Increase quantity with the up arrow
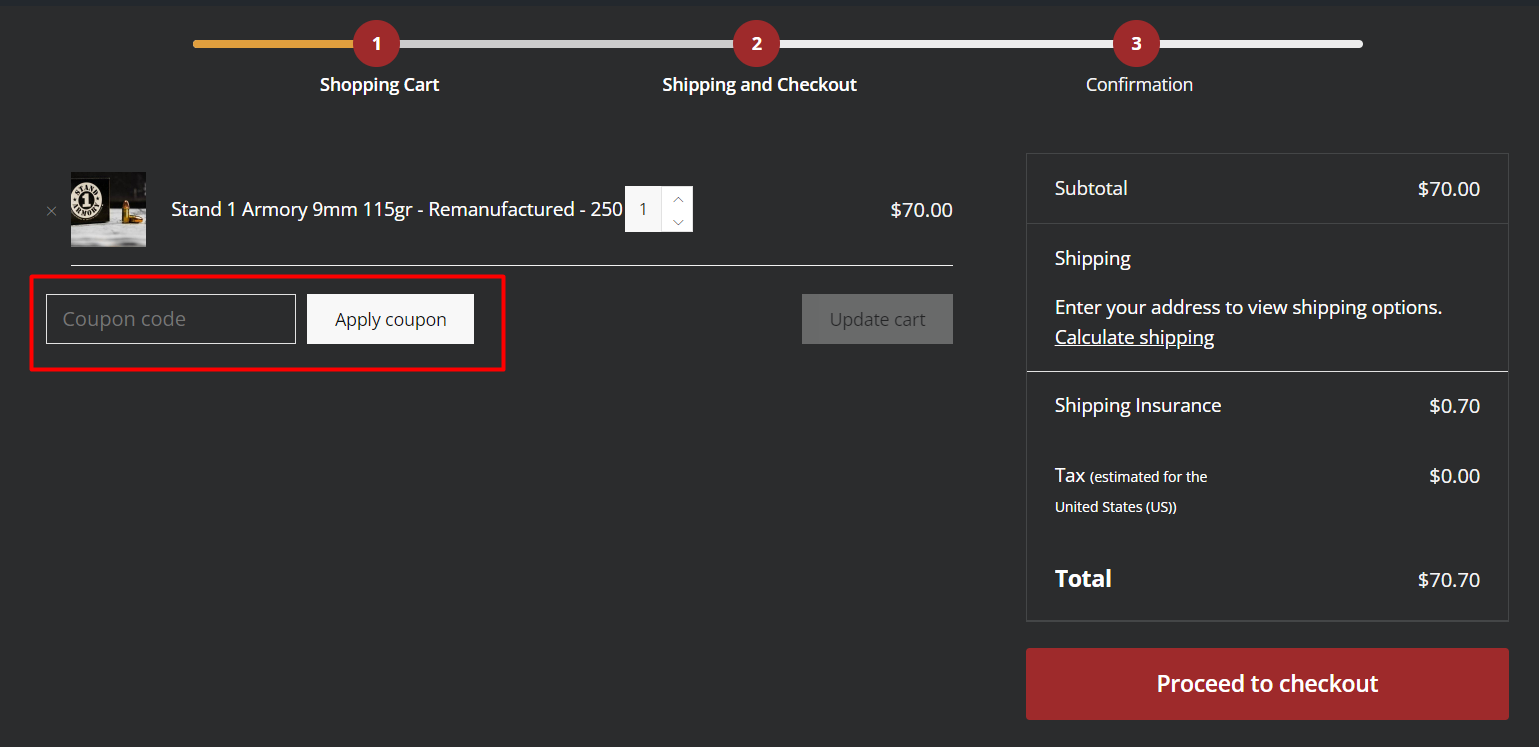Image resolution: width=1539 pixels, height=747 pixels. (678, 198)
